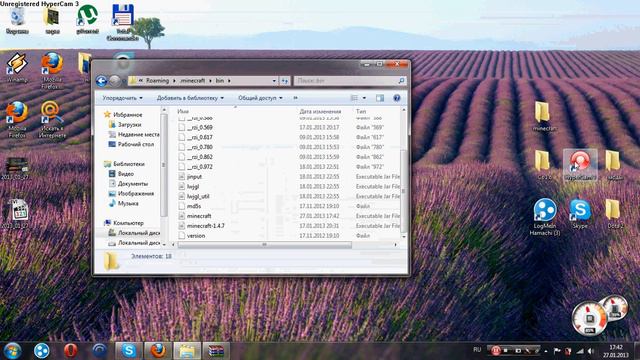Click the WinRAR taskbar icon
The width and height of the screenshot is (640, 360).
tap(216, 351)
